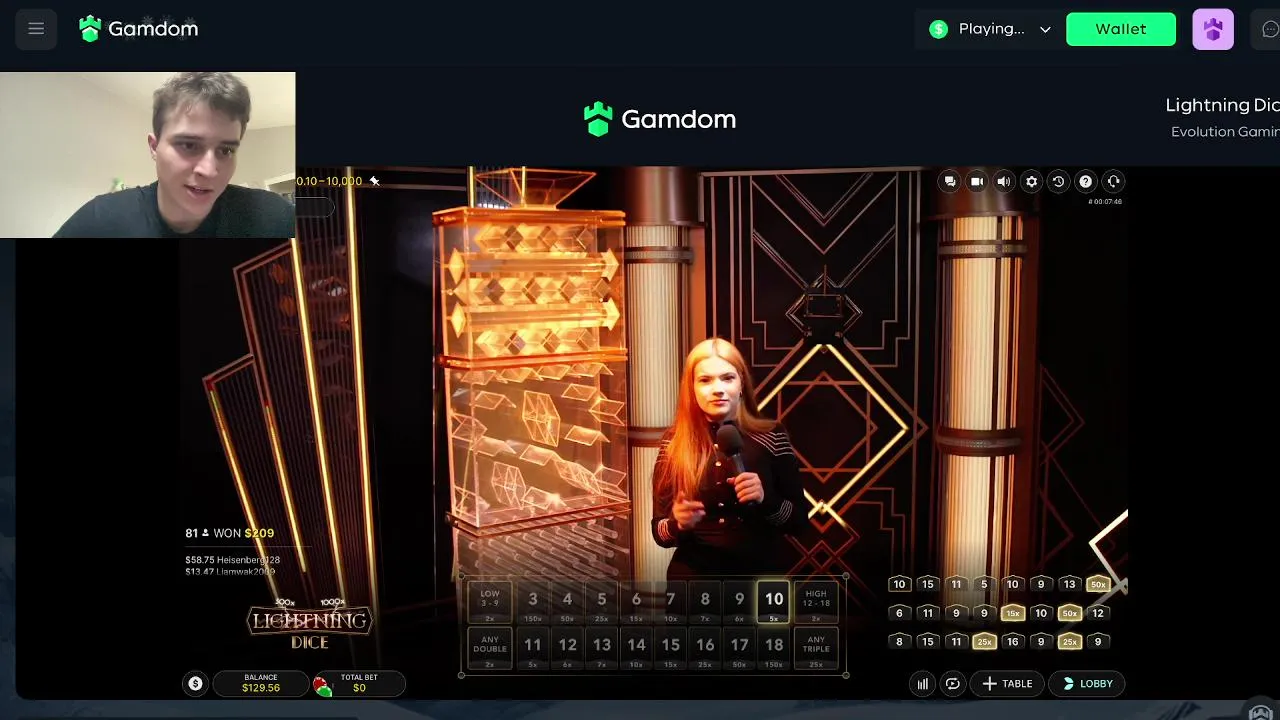
Task: Return to the LOBBY
Action: point(1087,684)
